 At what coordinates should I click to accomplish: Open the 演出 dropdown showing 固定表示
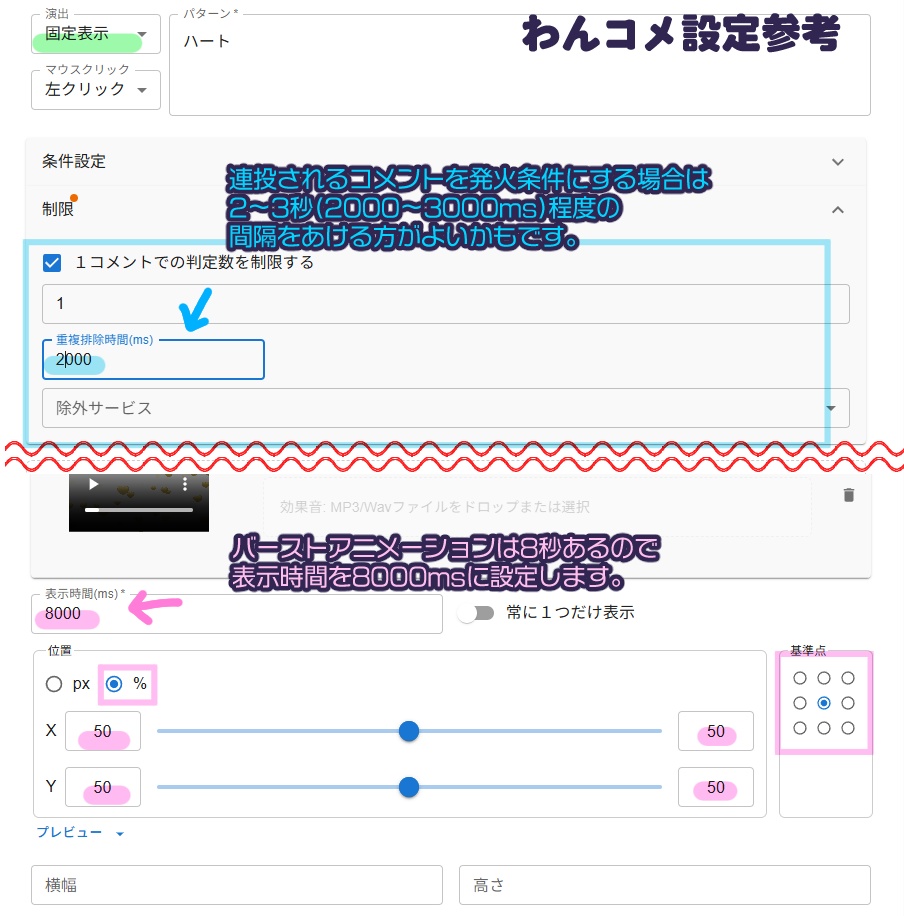[x=96, y=33]
